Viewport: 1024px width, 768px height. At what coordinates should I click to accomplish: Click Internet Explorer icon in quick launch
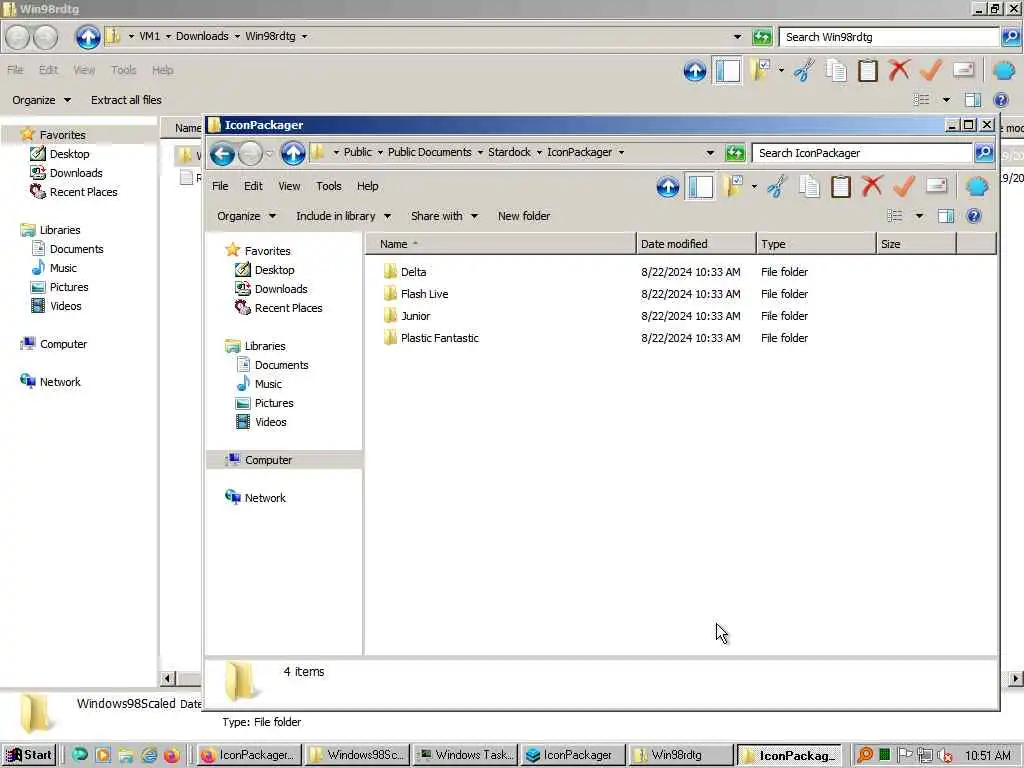click(x=149, y=755)
